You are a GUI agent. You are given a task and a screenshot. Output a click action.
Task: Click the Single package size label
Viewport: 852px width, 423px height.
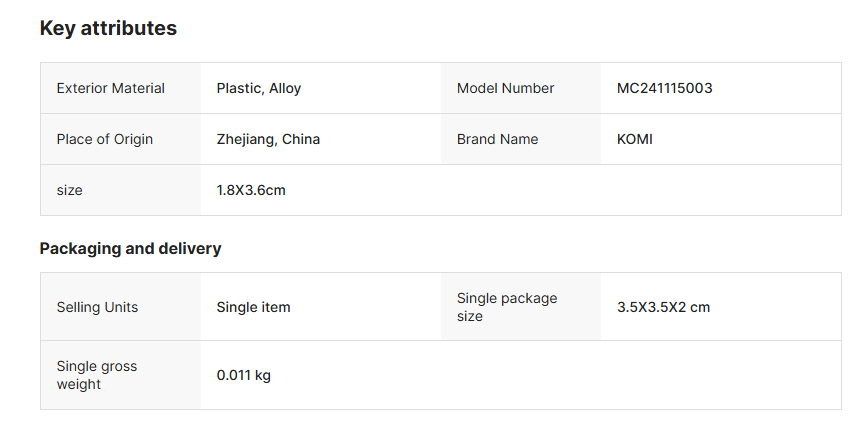(507, 307)
